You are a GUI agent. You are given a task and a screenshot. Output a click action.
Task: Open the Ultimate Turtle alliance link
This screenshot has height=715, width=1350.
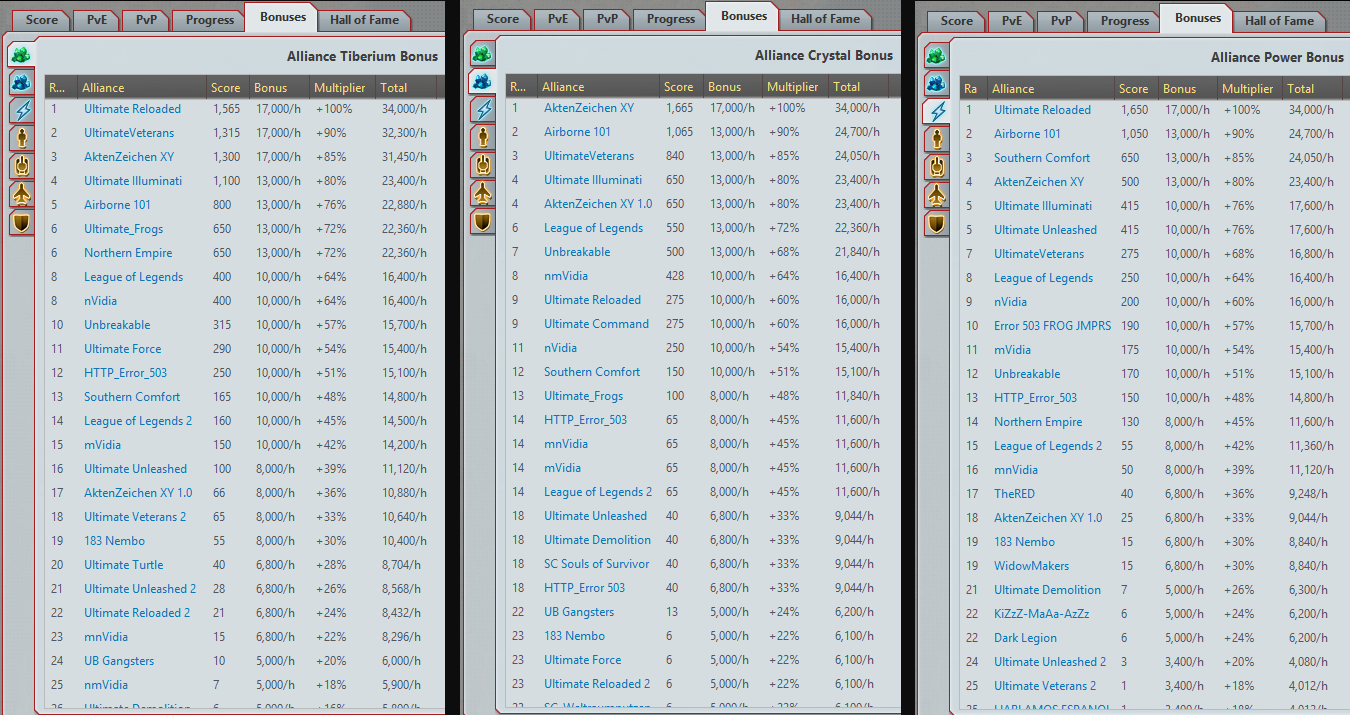[123, 565]
